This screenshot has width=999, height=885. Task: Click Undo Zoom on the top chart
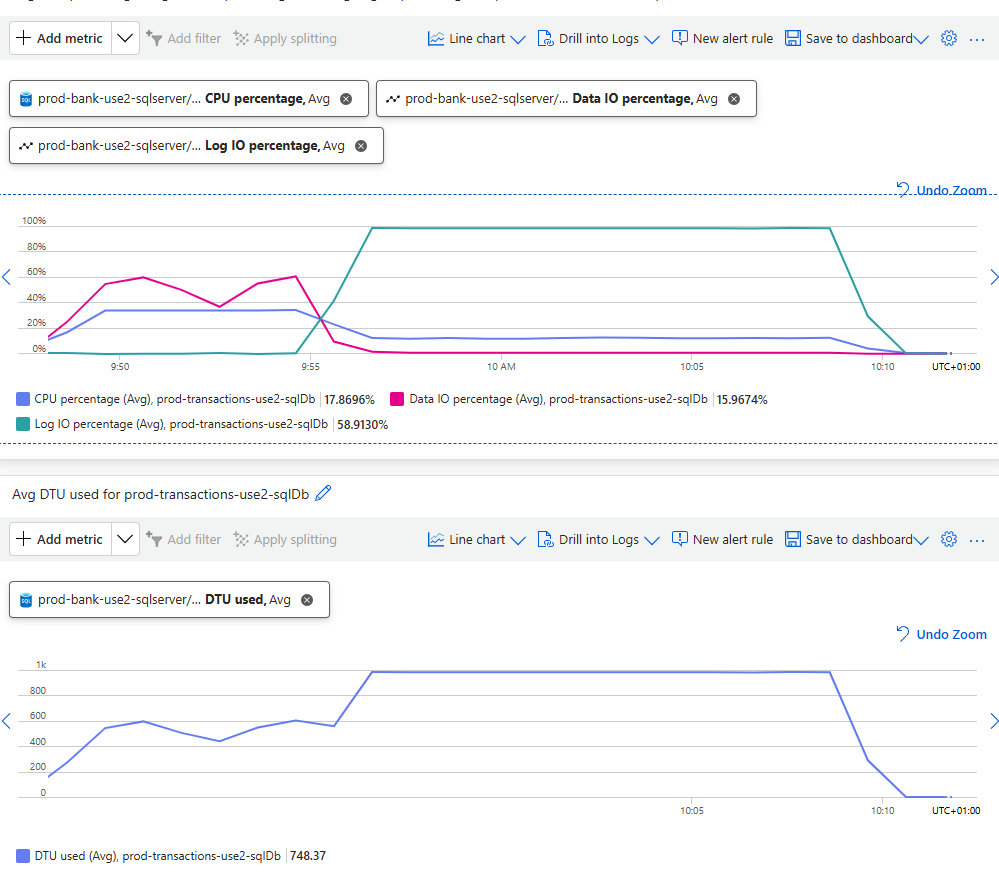click(941, 190)
